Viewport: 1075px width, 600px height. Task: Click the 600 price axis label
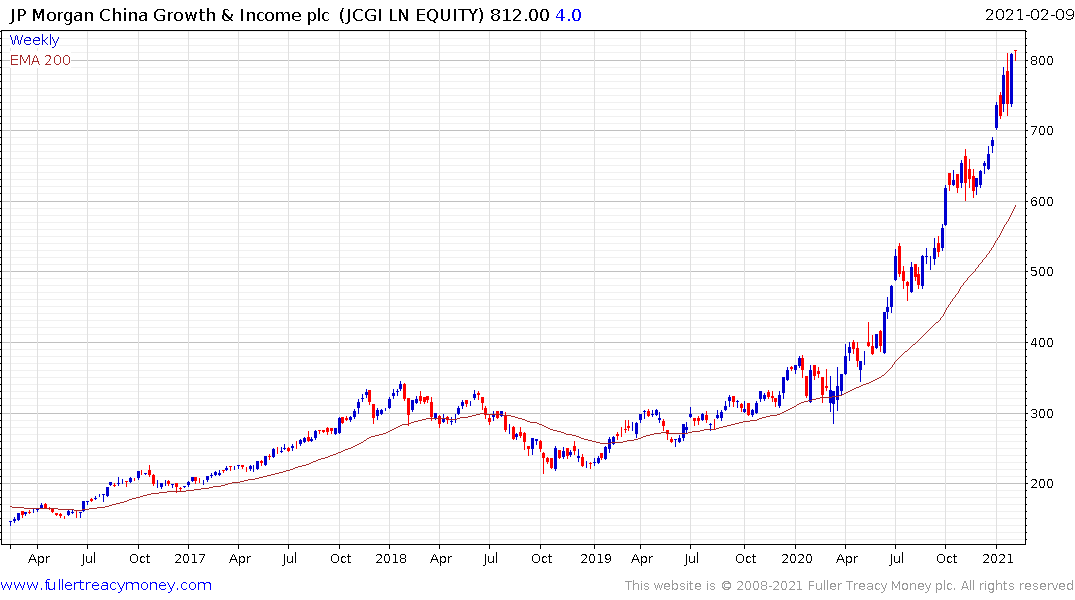(x=1041, y=202)
